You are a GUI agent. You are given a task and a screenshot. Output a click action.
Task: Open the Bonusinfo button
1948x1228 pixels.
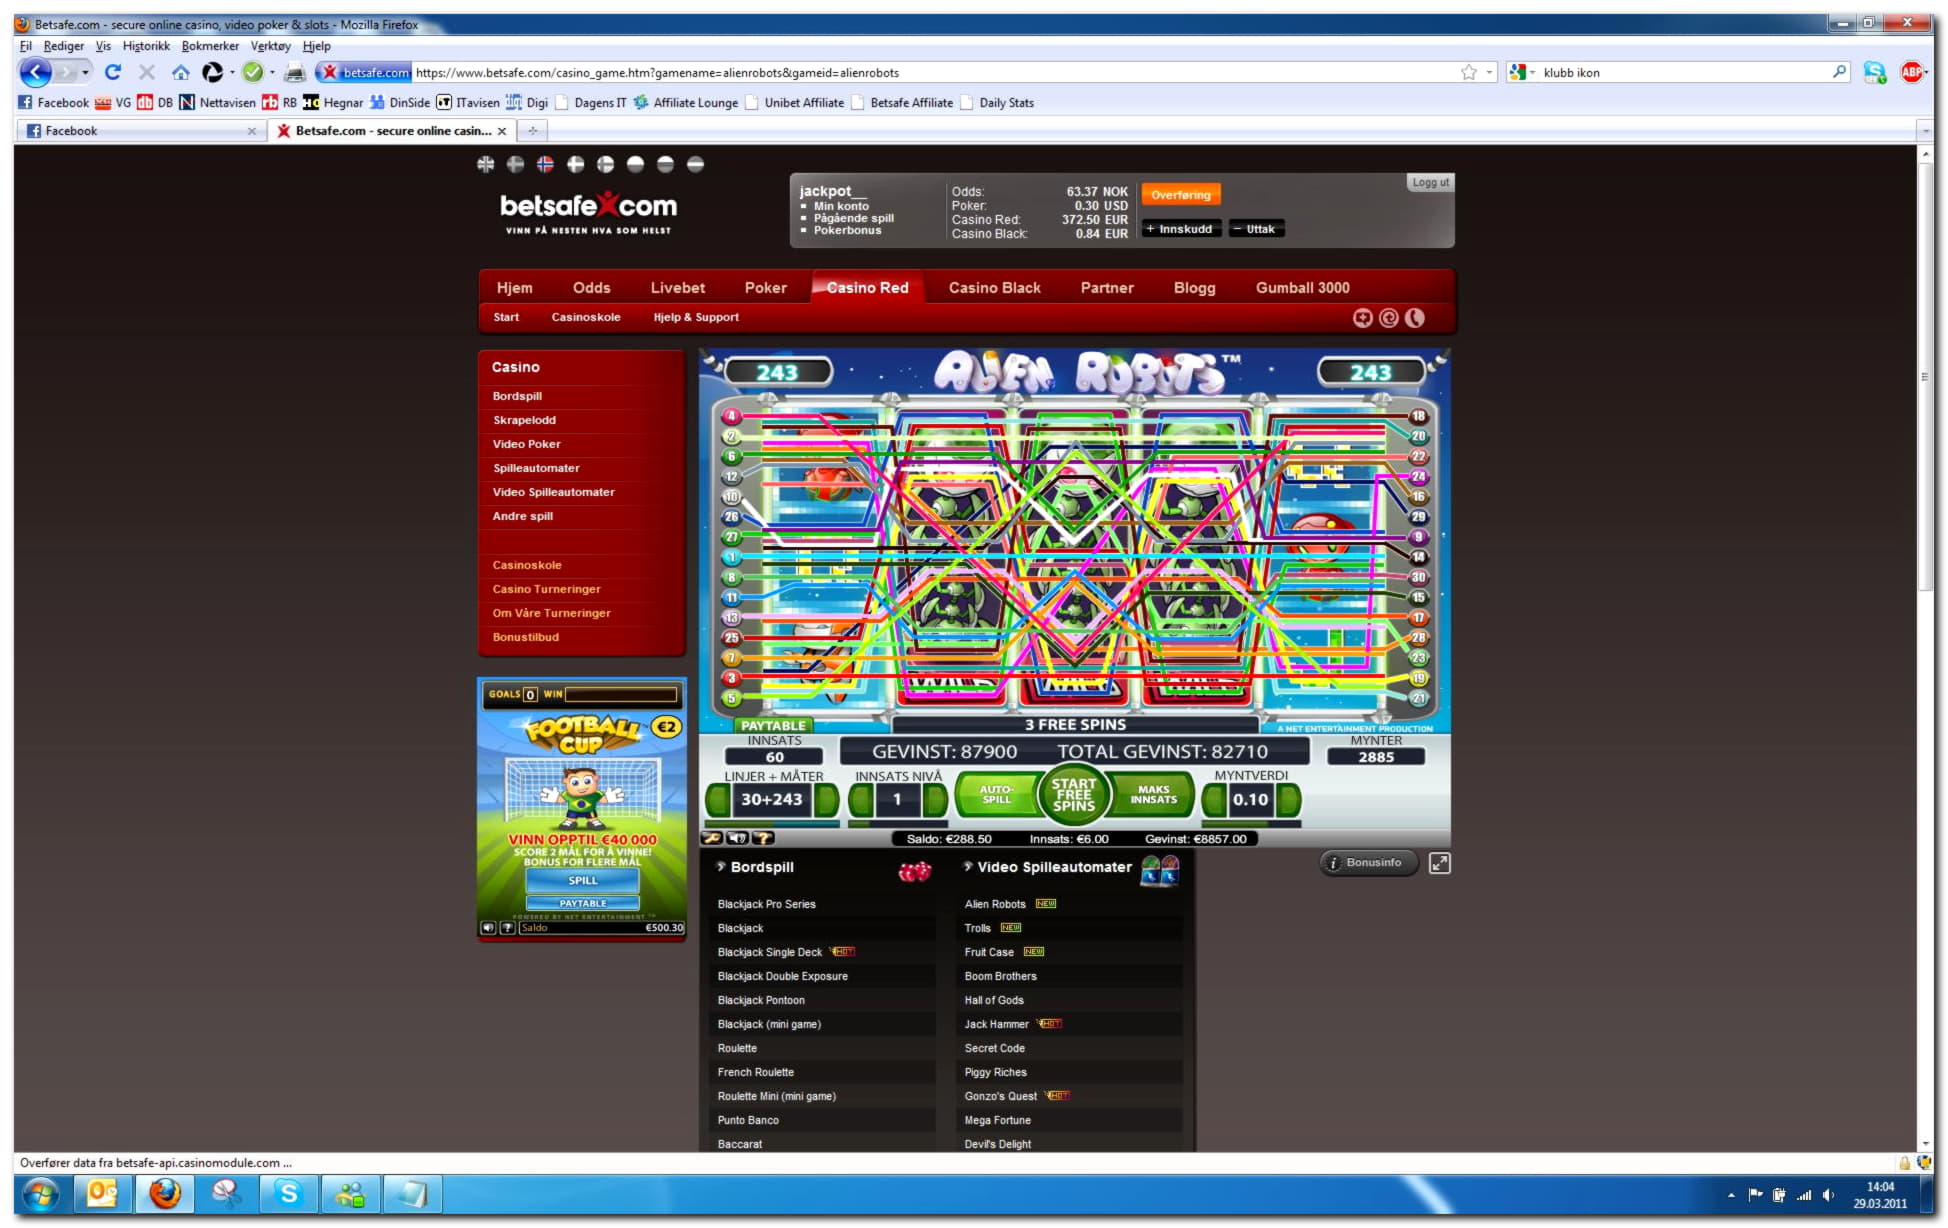[1367, 863]
